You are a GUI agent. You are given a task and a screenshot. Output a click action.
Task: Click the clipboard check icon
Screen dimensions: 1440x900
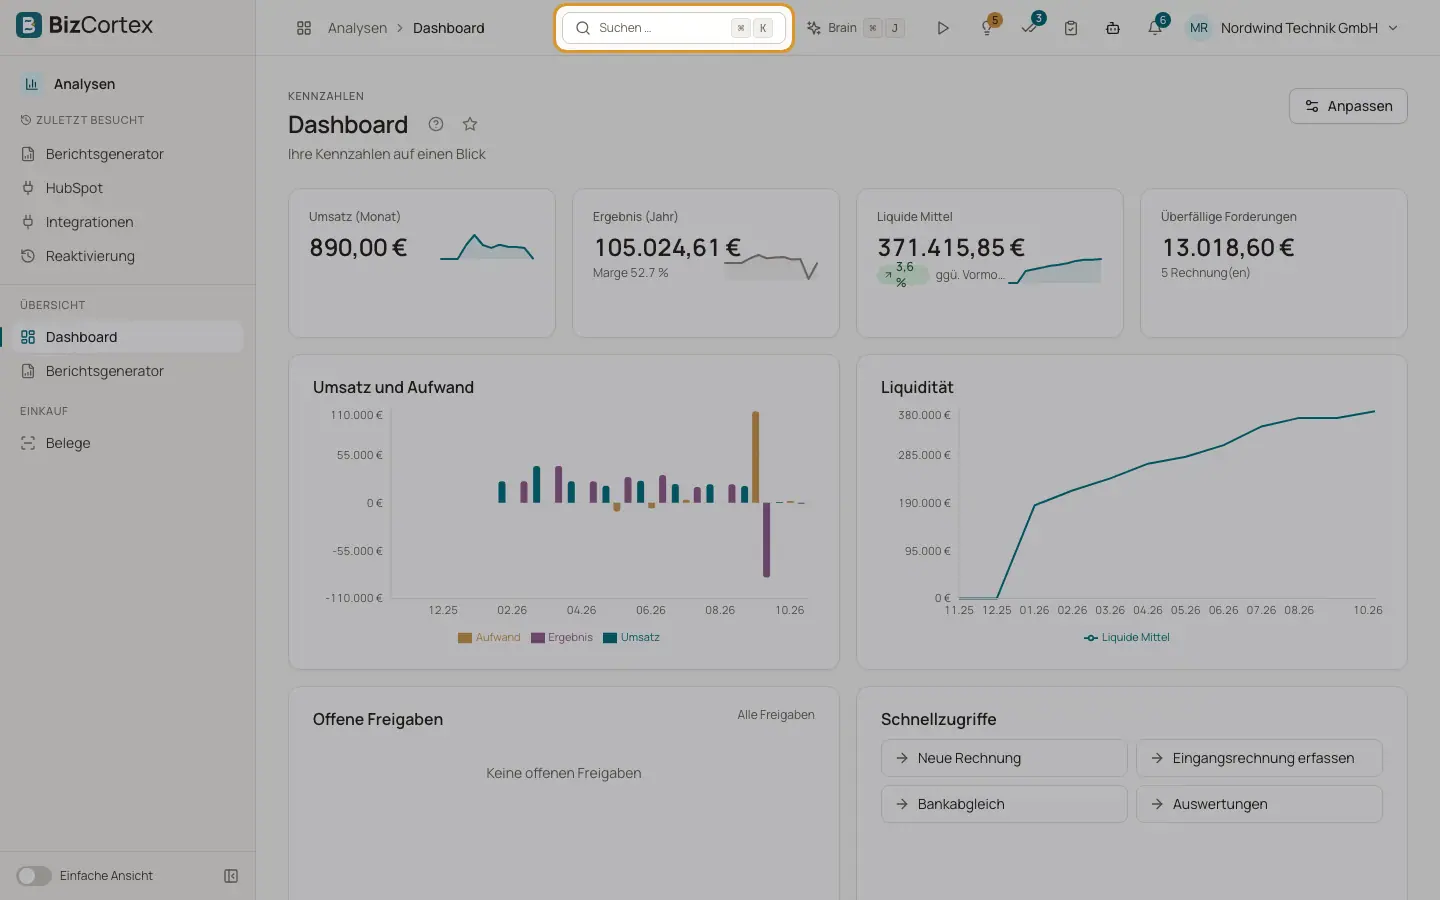click(x=1071, y=28)
